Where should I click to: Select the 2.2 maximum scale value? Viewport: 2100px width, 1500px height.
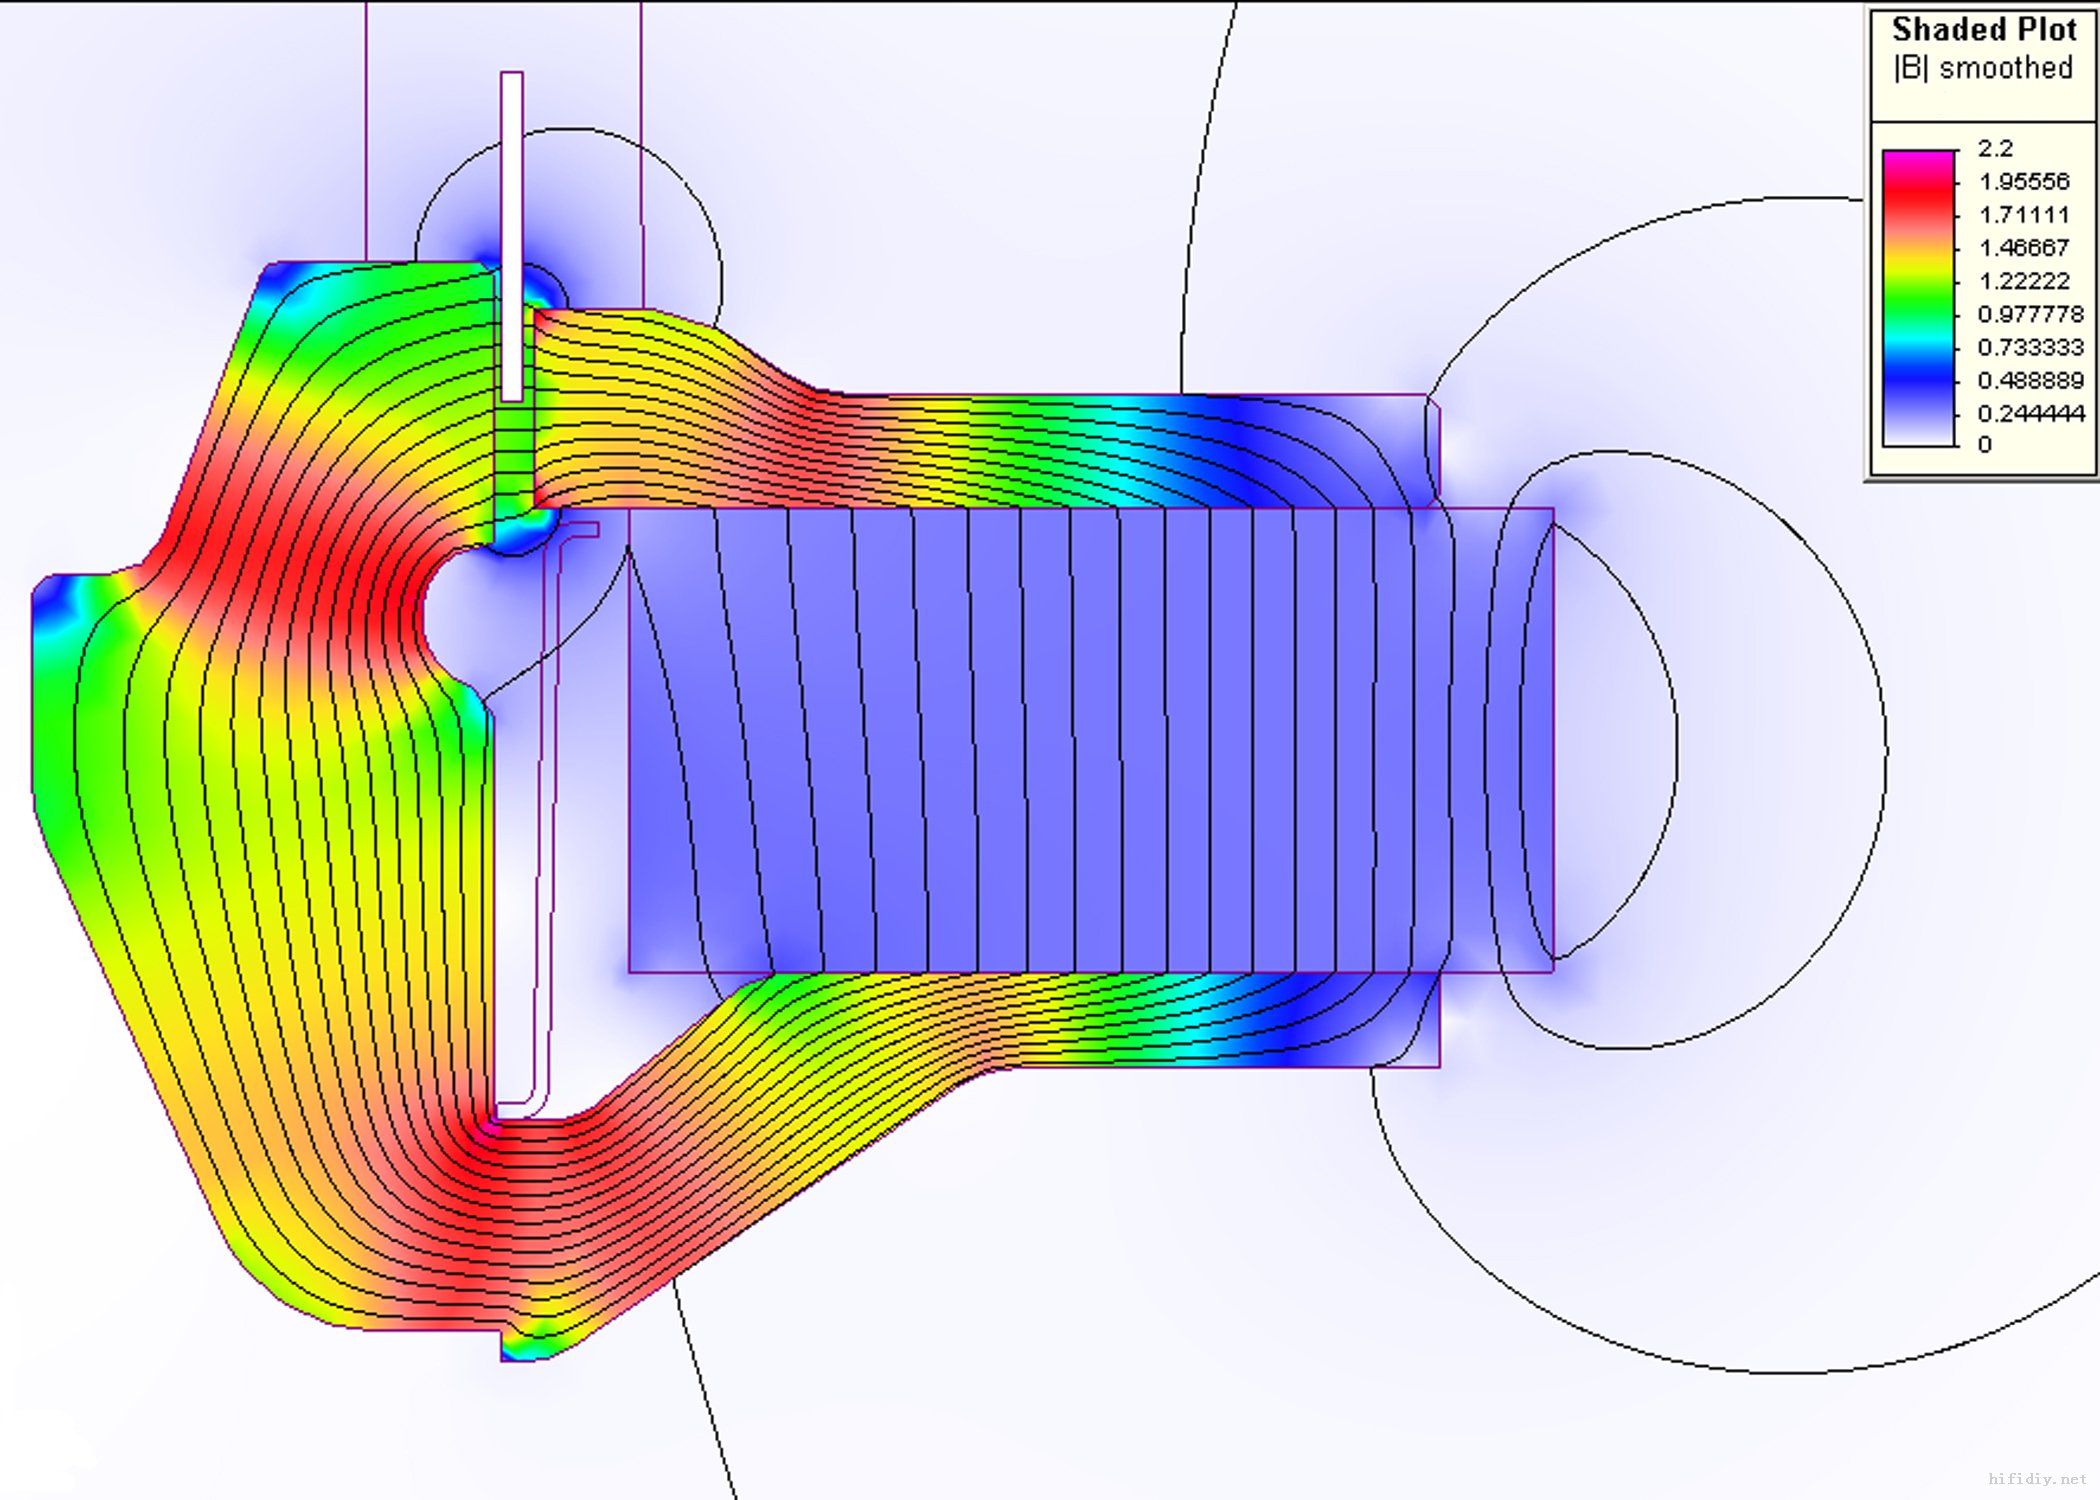(x=1995, y=149)
